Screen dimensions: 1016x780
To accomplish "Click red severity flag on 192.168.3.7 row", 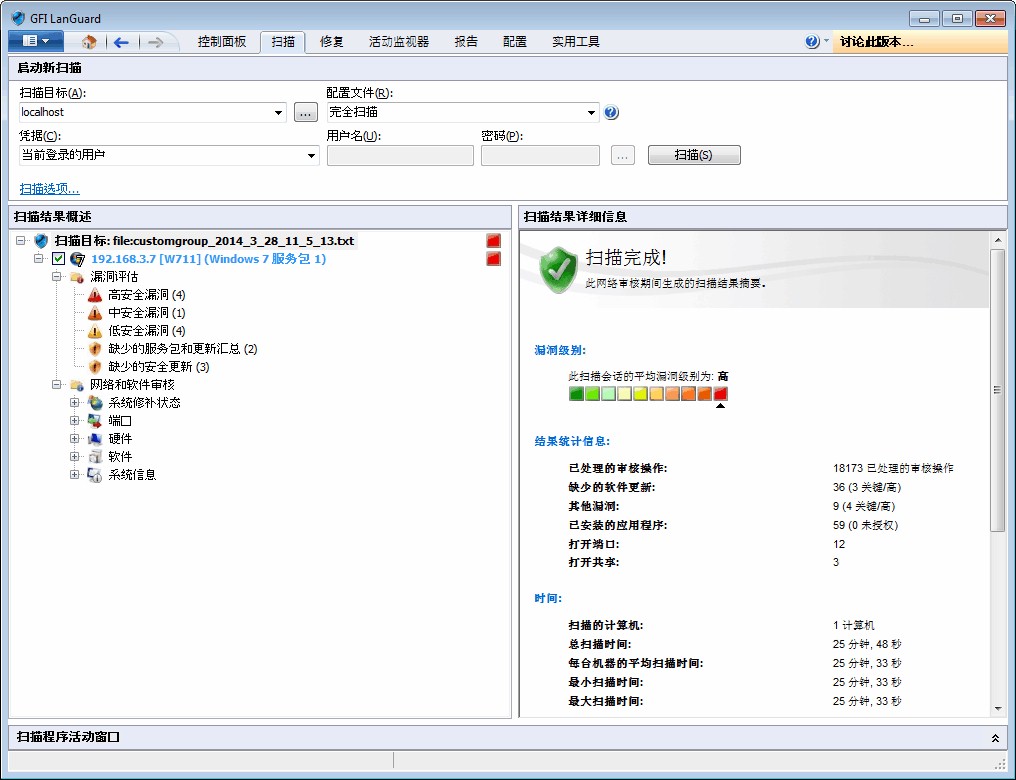I will [x=494, y=259].
